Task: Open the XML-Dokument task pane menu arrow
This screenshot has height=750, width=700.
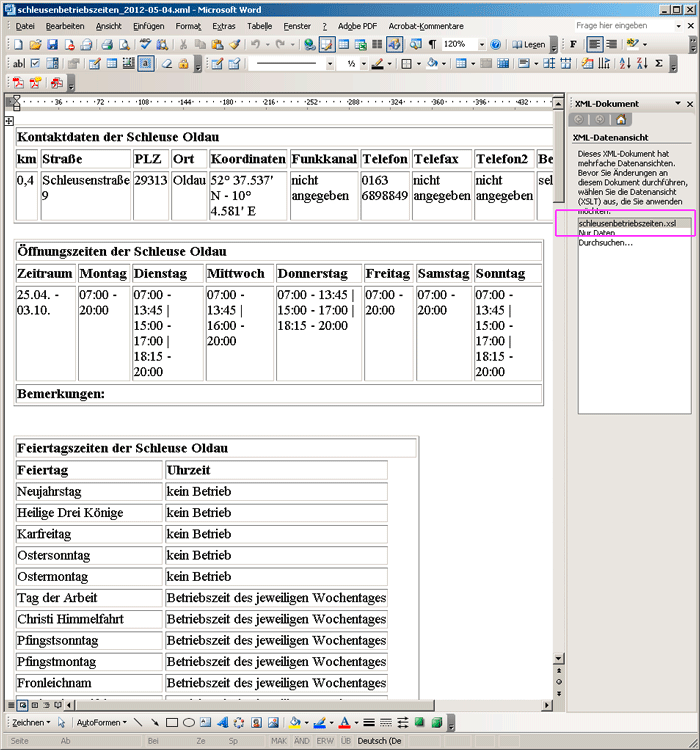Action: click(x=678, y=103)
